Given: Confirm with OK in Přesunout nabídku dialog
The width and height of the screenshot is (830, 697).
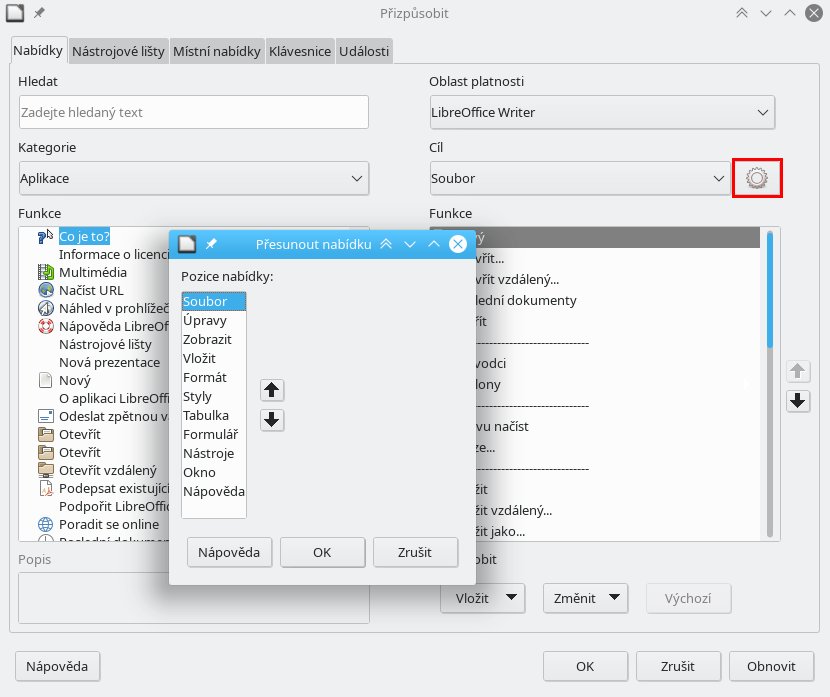Looking at the screenshot, I should coord(322,553).
